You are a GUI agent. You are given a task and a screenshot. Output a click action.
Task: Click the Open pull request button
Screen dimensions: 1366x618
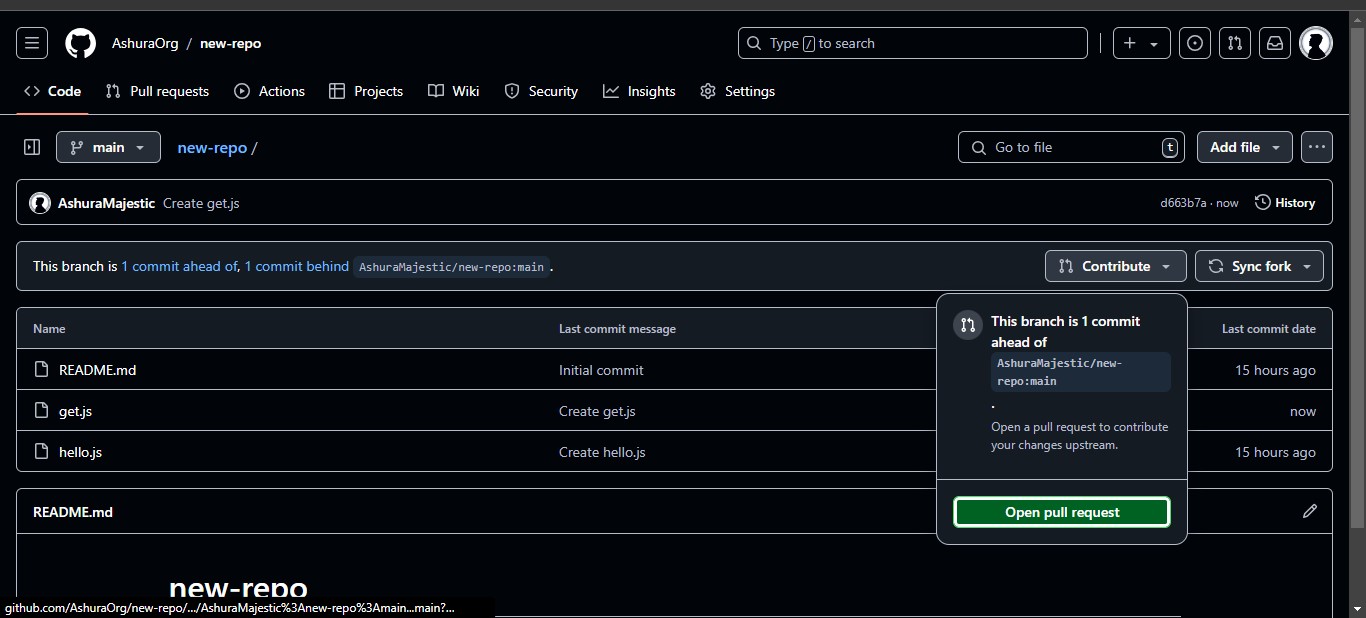click(x=1062, y=512)
